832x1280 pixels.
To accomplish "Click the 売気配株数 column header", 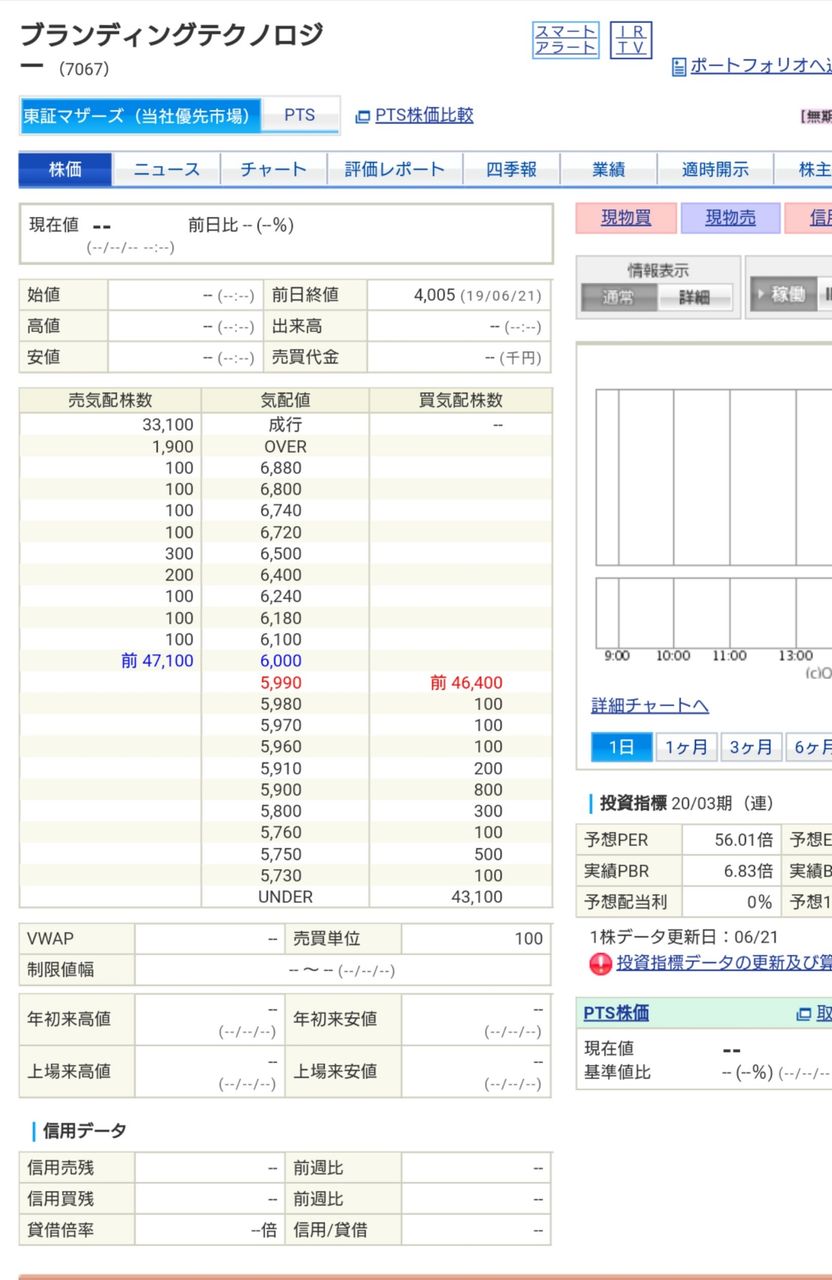I will point(110,401).
